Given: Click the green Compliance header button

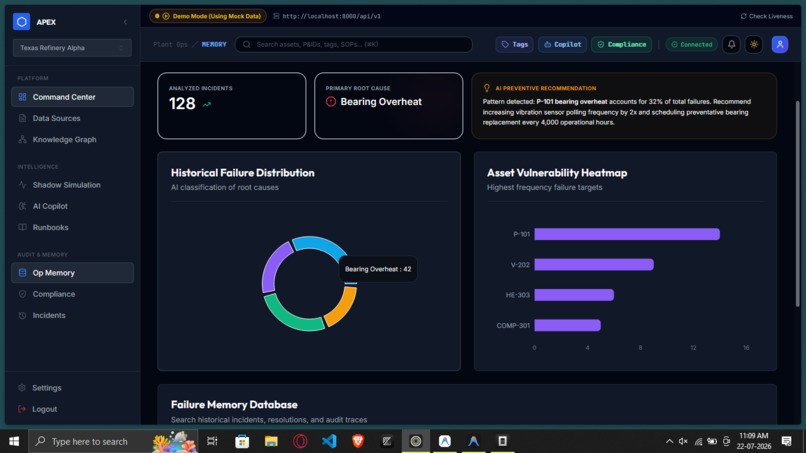Looking at the screenshot, I should [621, 44].
